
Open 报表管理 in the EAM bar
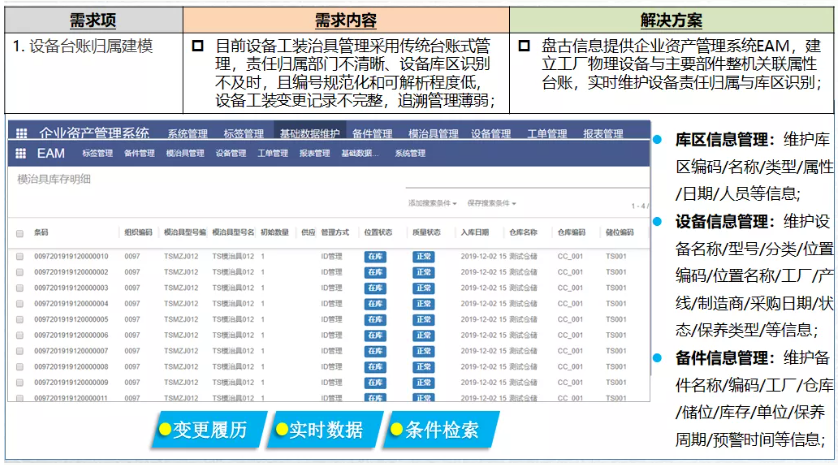[x=314, y=154]
